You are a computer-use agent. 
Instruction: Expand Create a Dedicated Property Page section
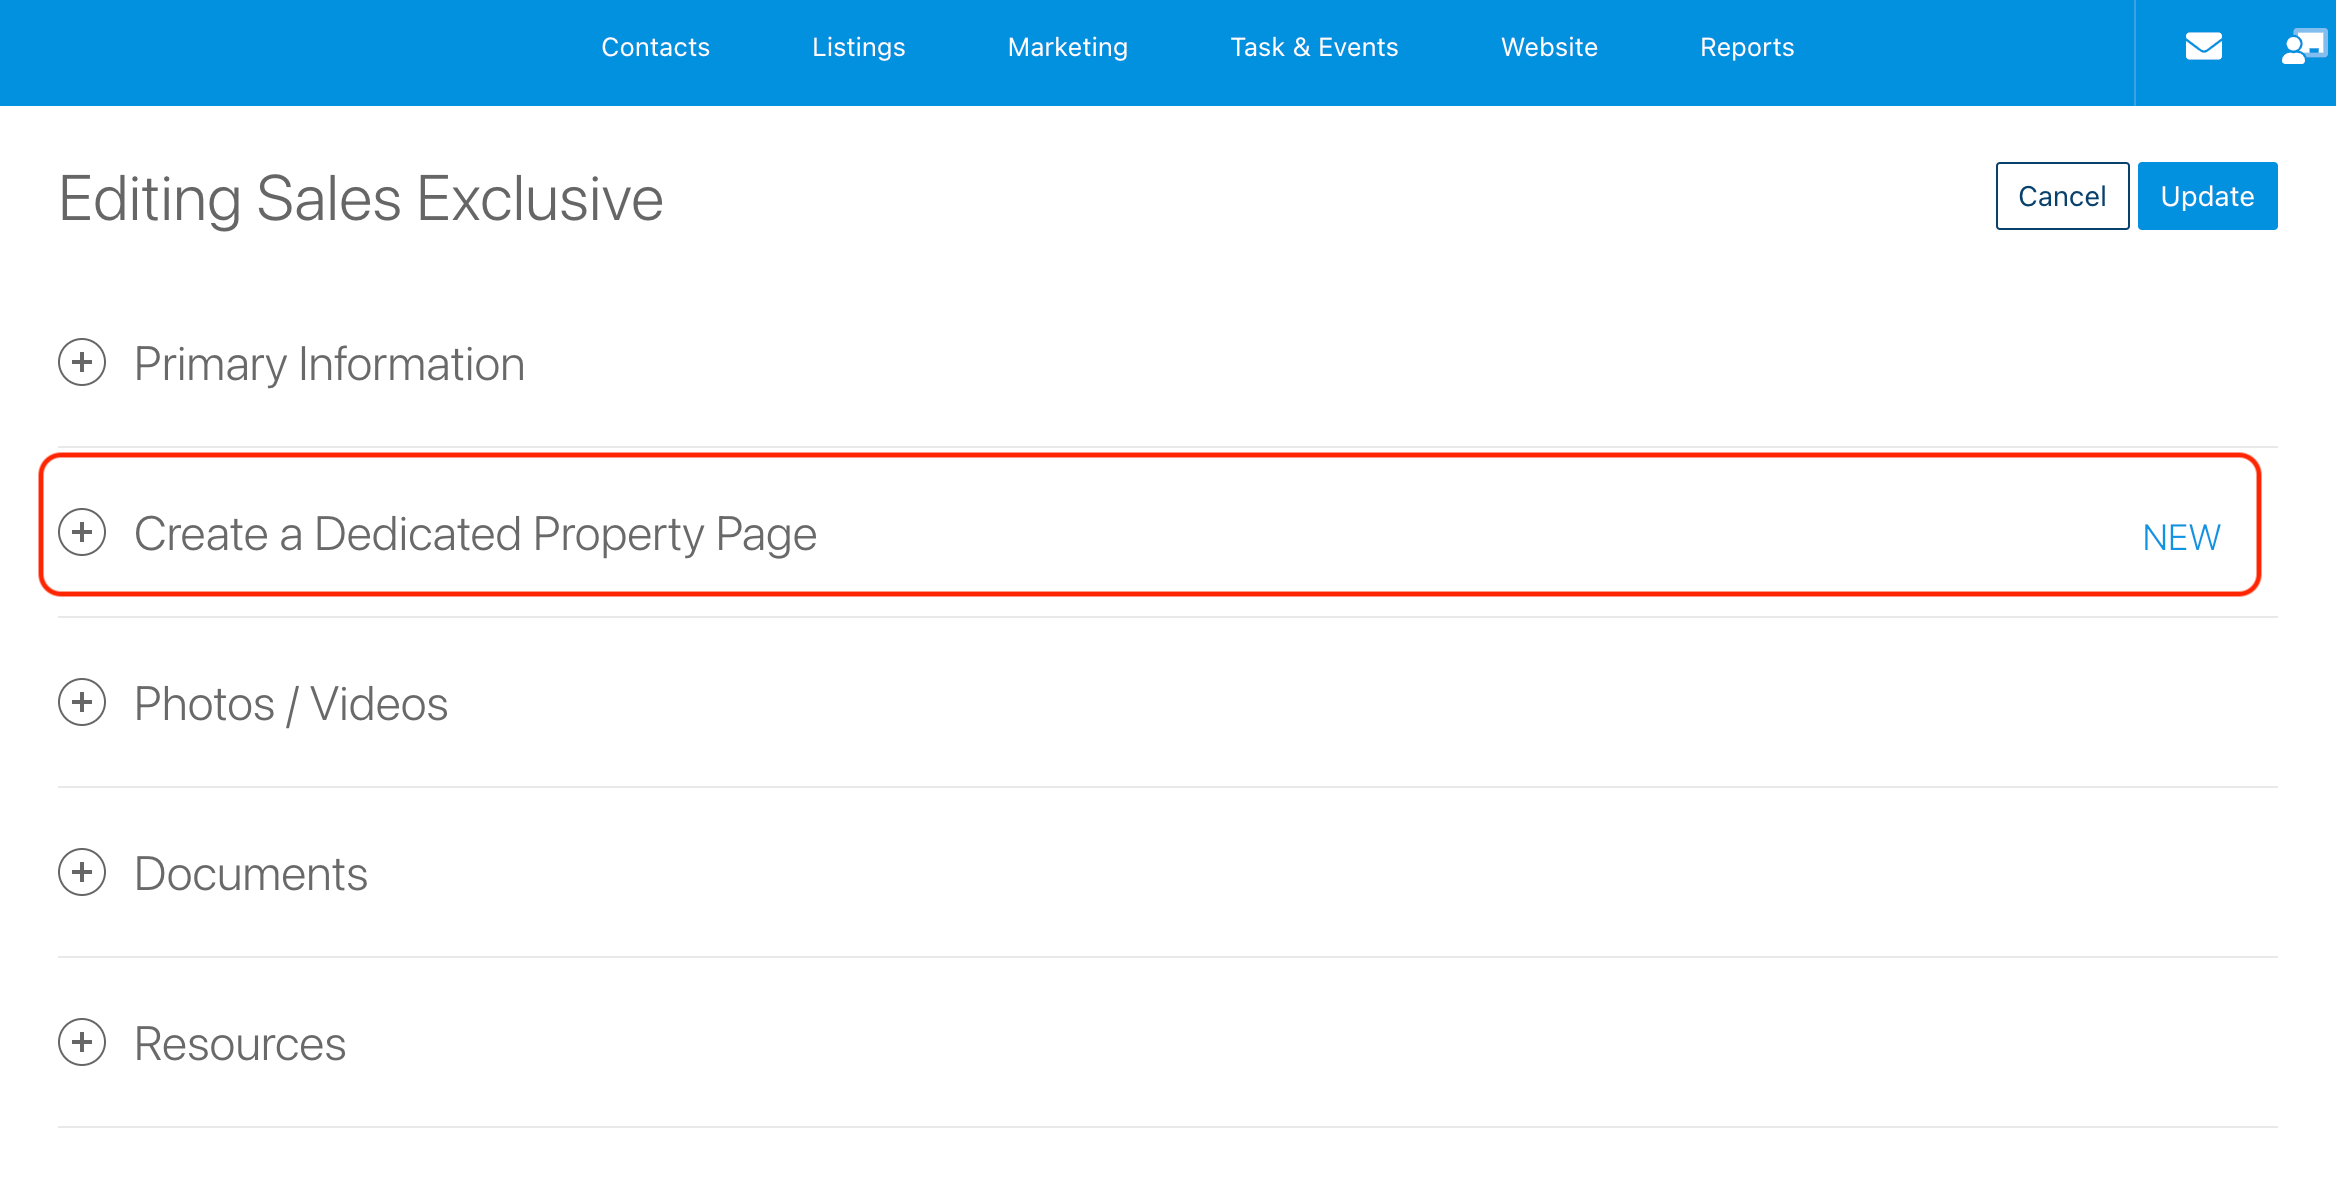point(82,532)
